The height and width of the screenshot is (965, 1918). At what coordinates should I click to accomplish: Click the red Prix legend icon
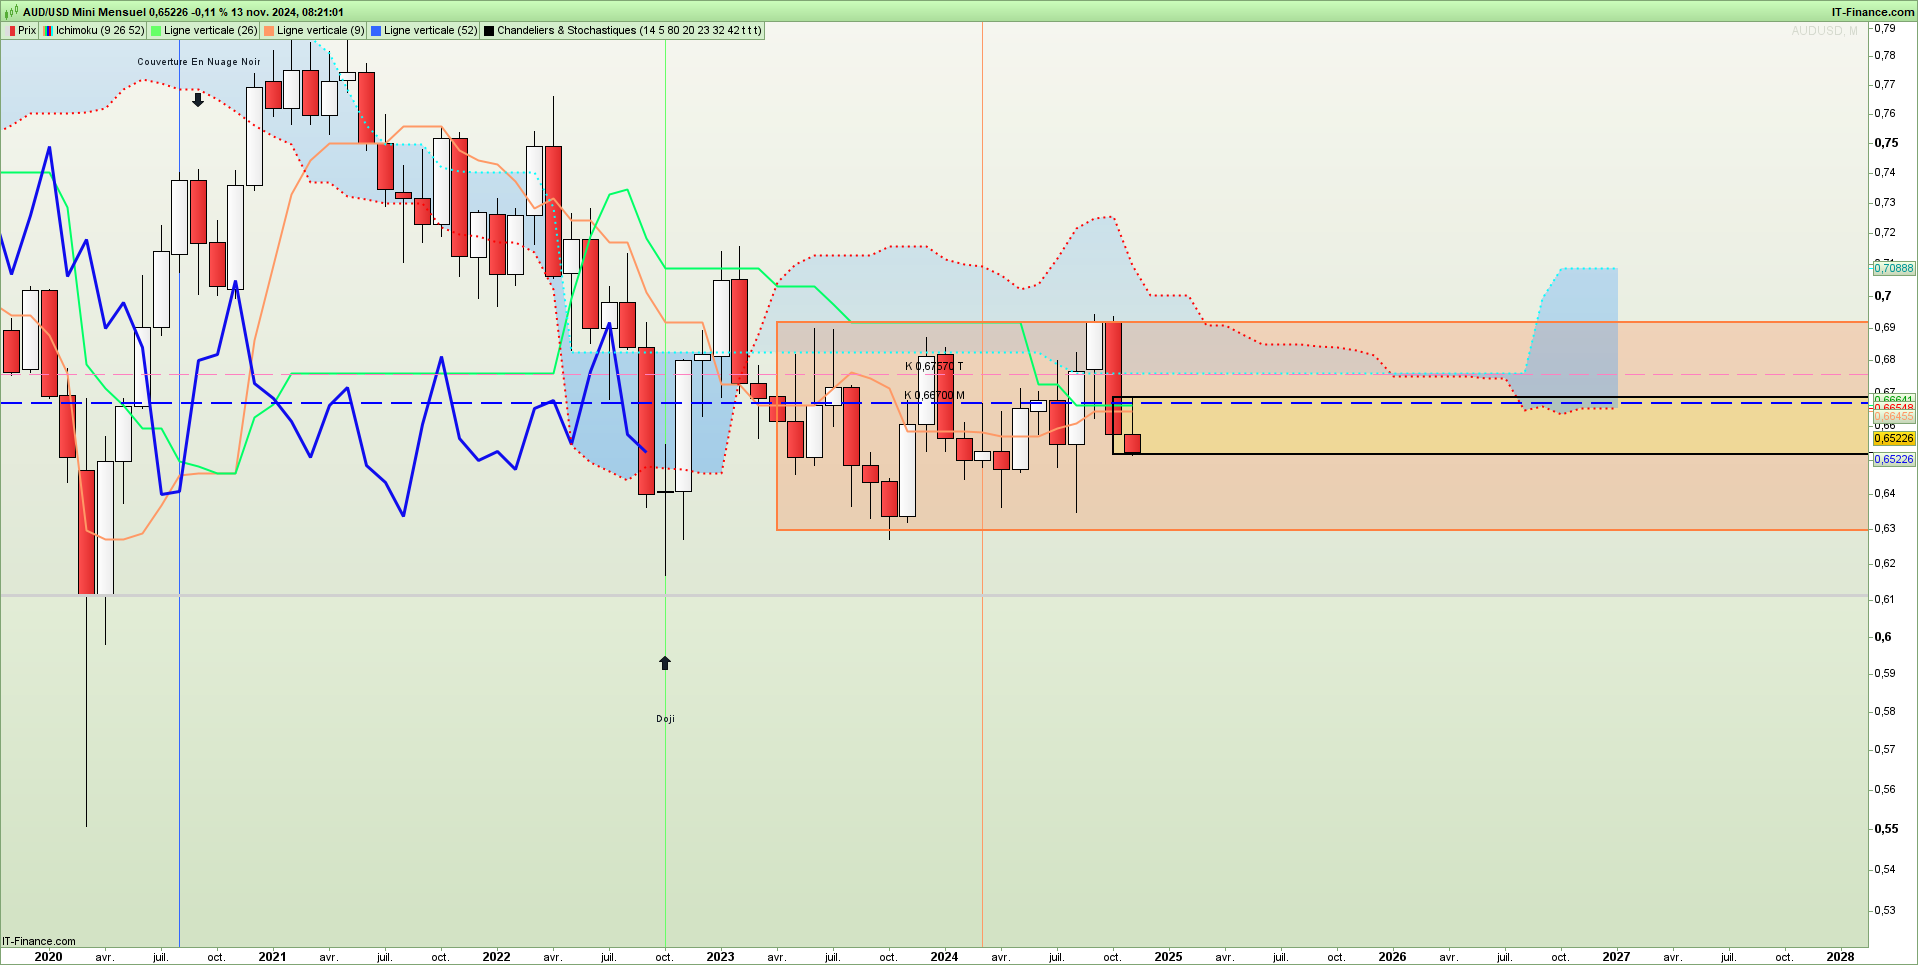(x=12, y=31)
